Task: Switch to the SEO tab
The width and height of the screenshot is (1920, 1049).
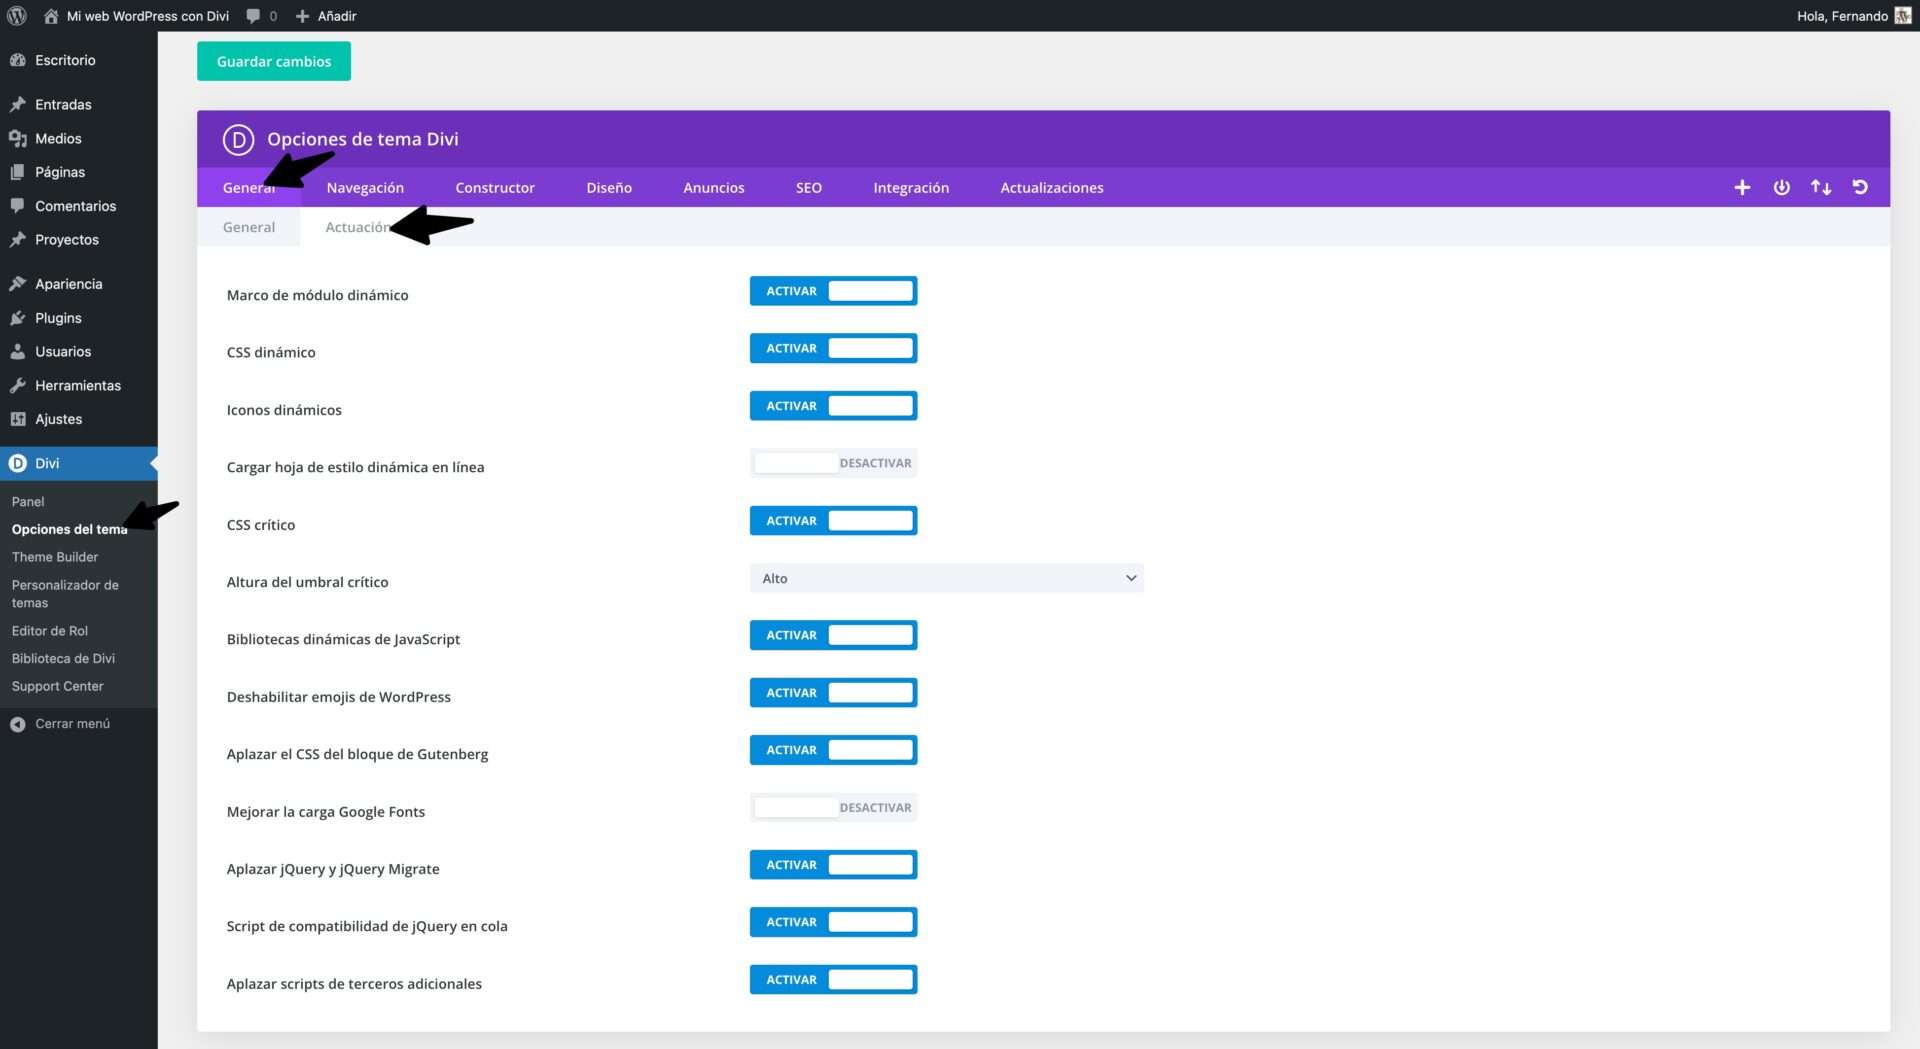Action: tap(808, 187)
